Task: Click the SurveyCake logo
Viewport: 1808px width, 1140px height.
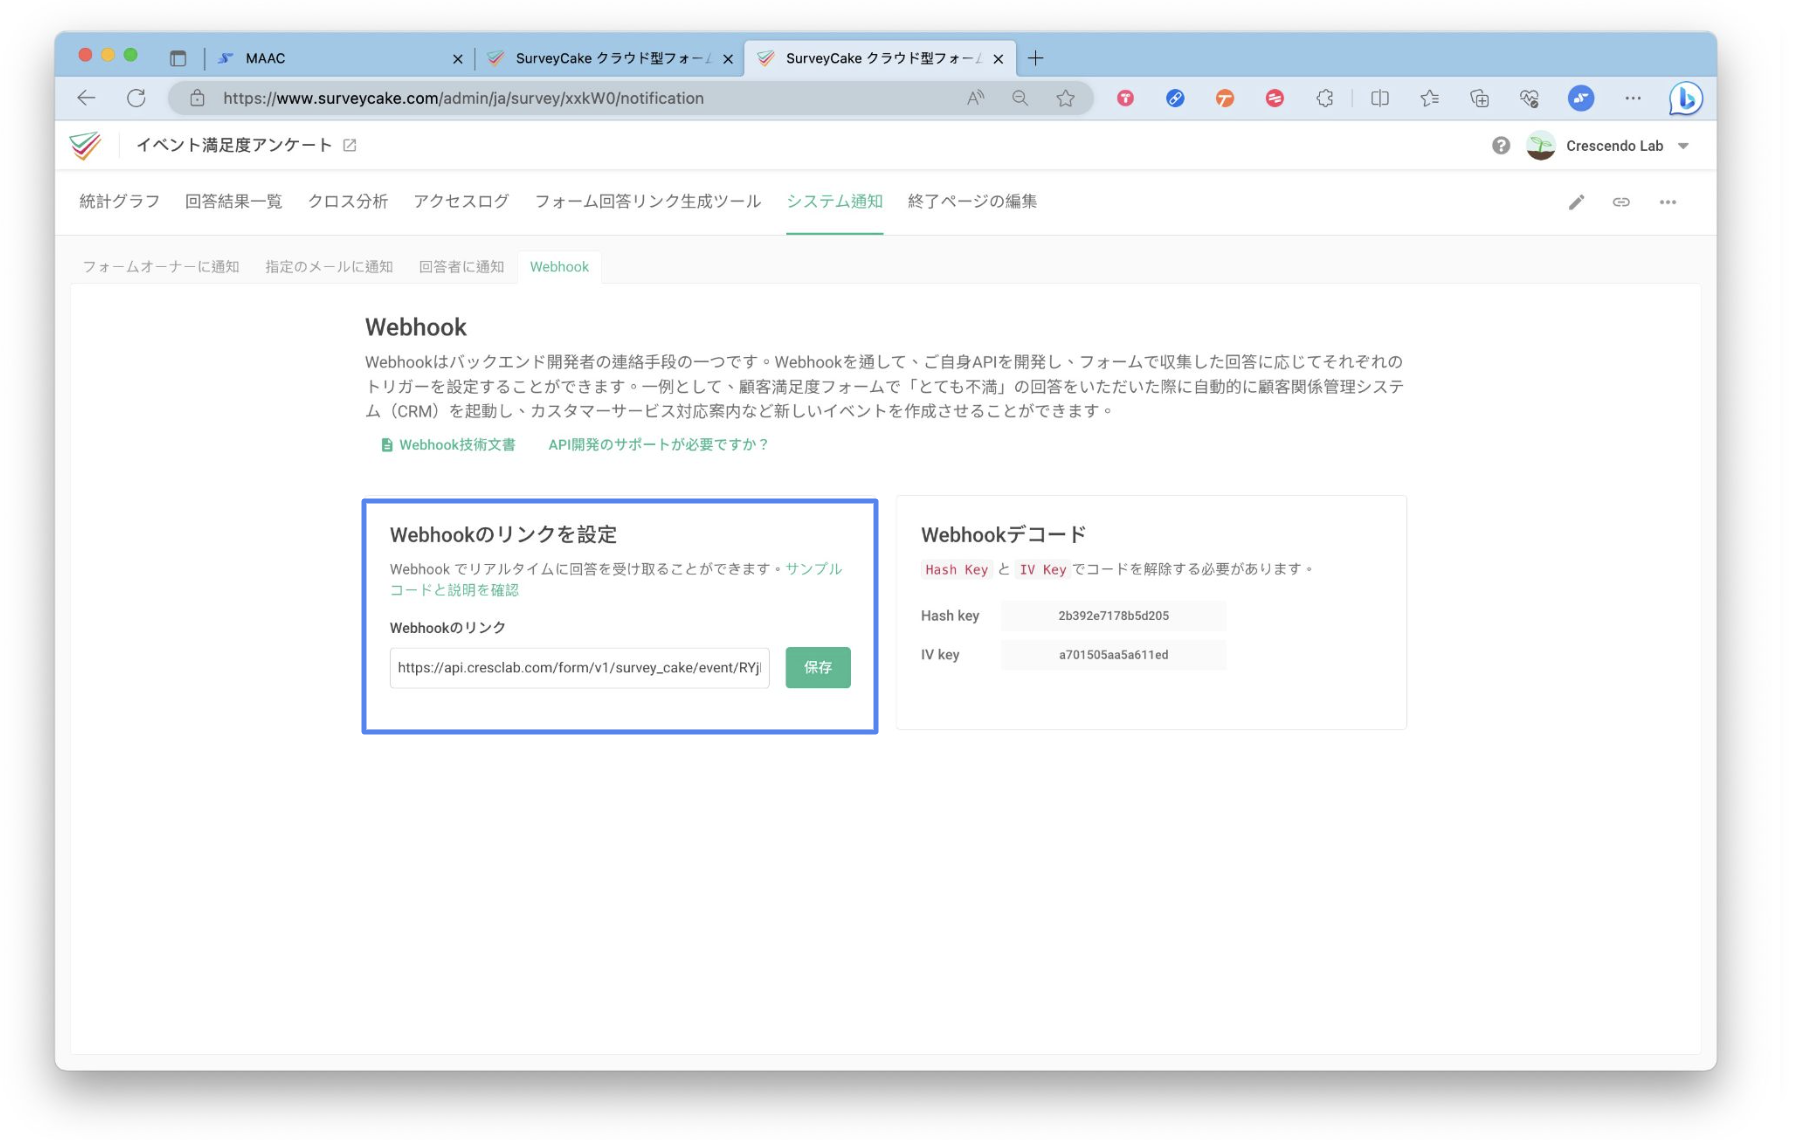Action: pyautogui.click(x=86, y=146)
